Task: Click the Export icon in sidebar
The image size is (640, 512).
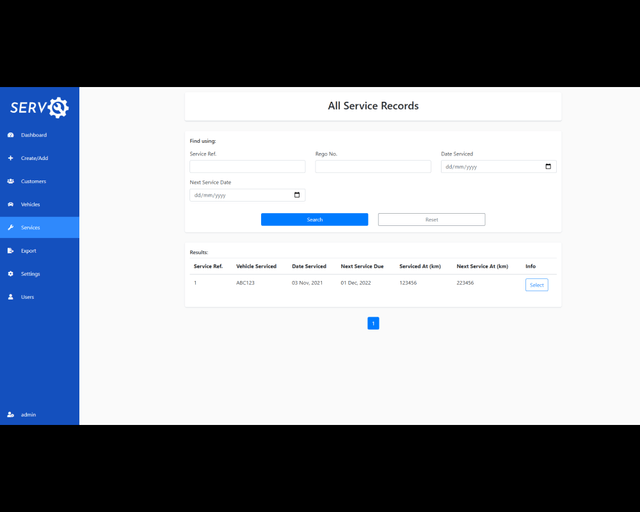Action: (x=10, y=251)
